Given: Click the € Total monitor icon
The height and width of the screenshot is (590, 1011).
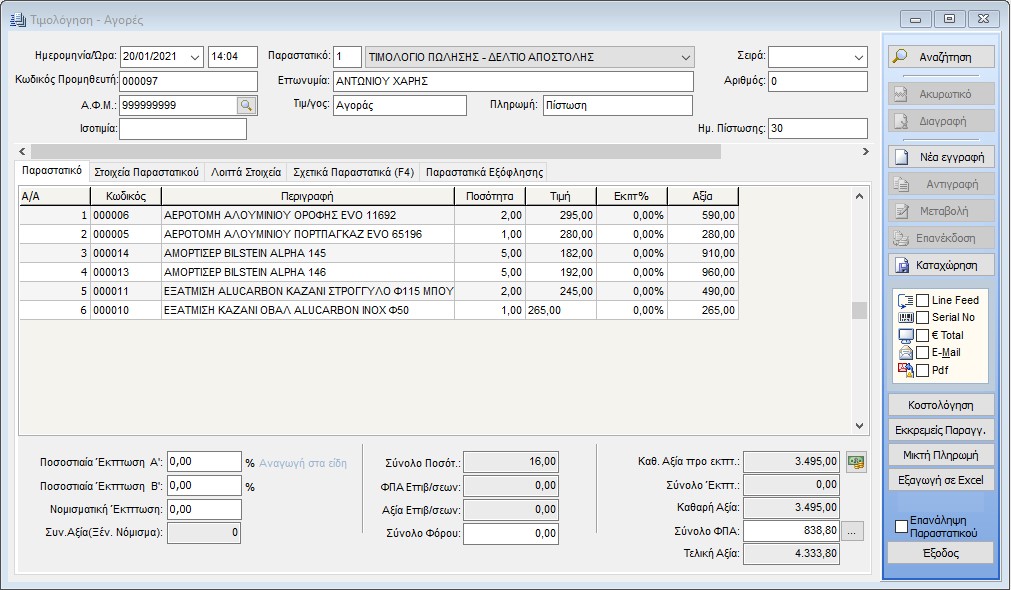Looking at the screenshot, I should click(x=905, y=335).
